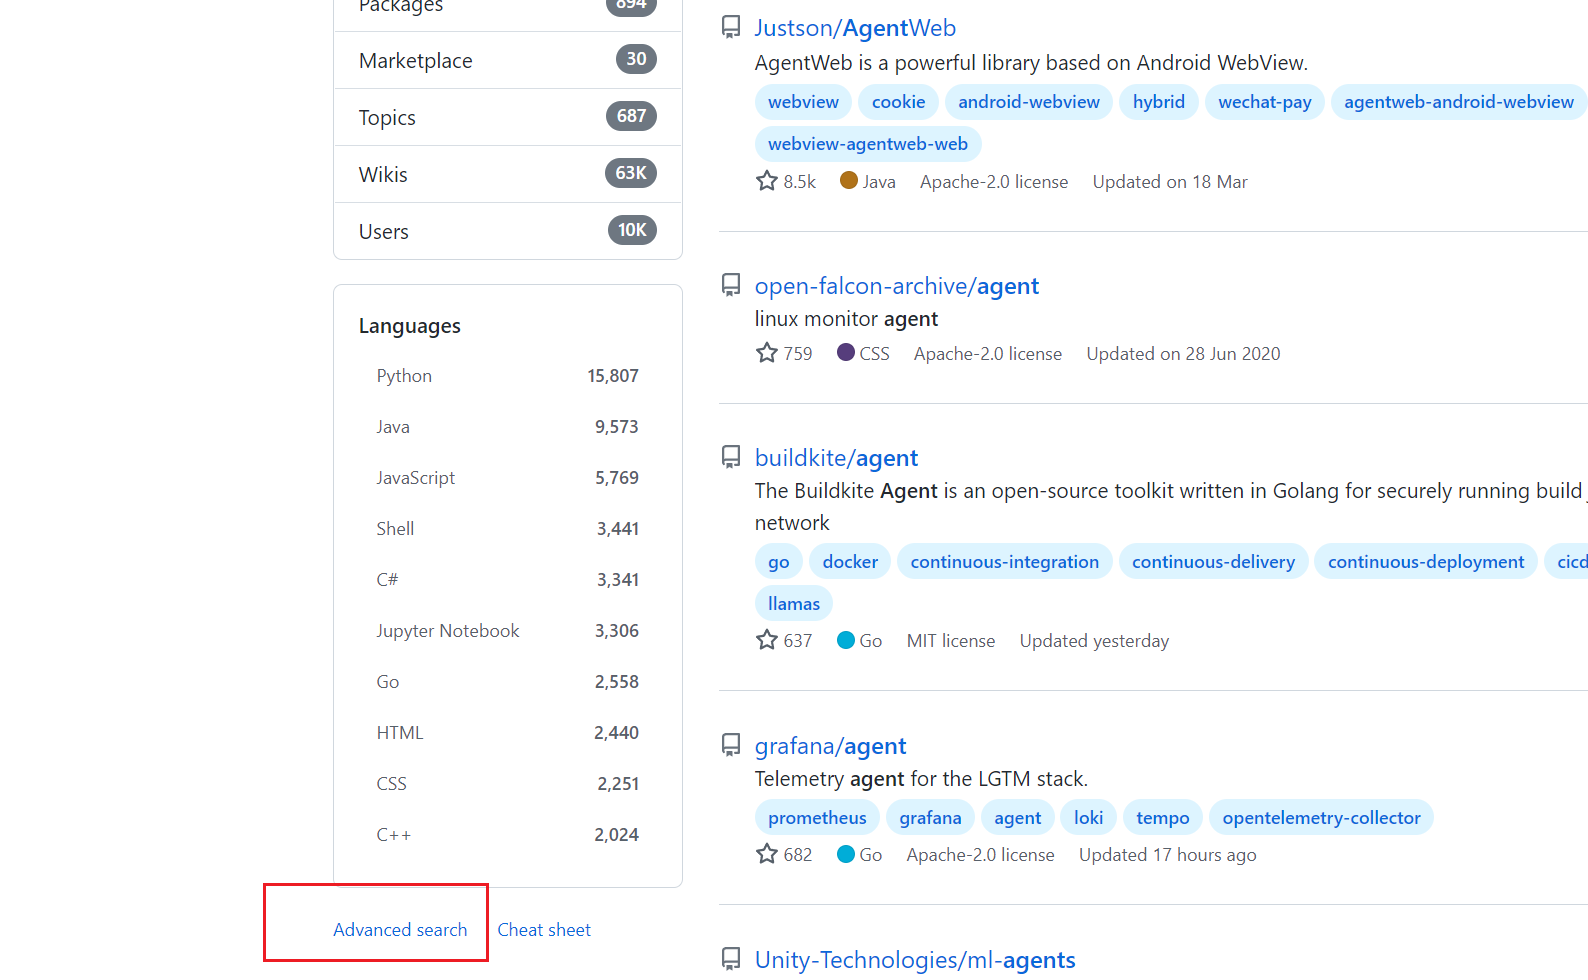Click the 8.5k stargazers count

[x=799, y=182]
